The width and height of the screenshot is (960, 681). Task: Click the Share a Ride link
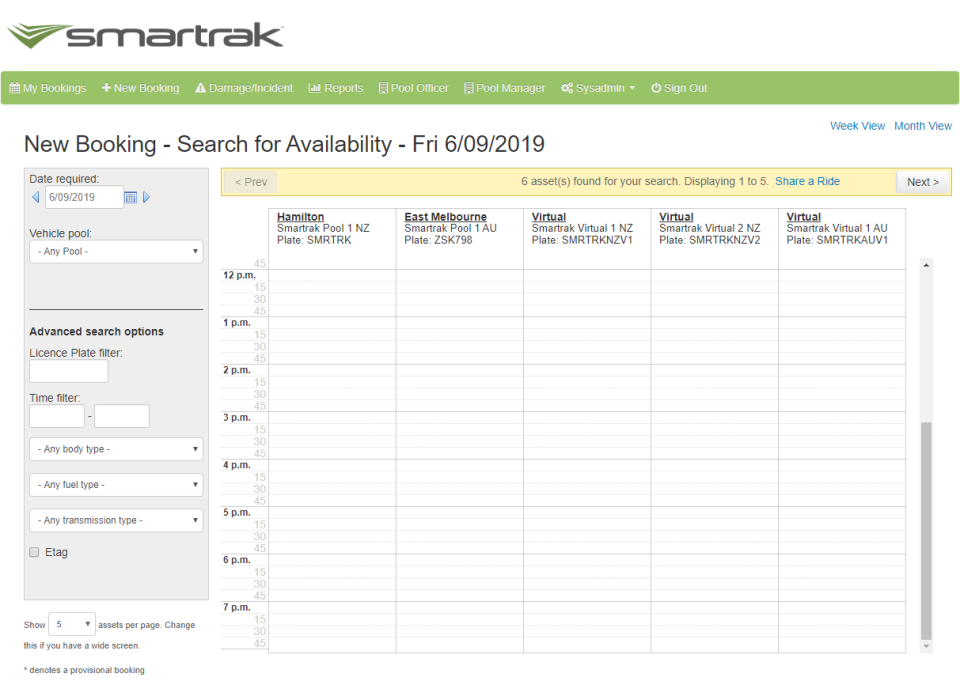[807, 181]
